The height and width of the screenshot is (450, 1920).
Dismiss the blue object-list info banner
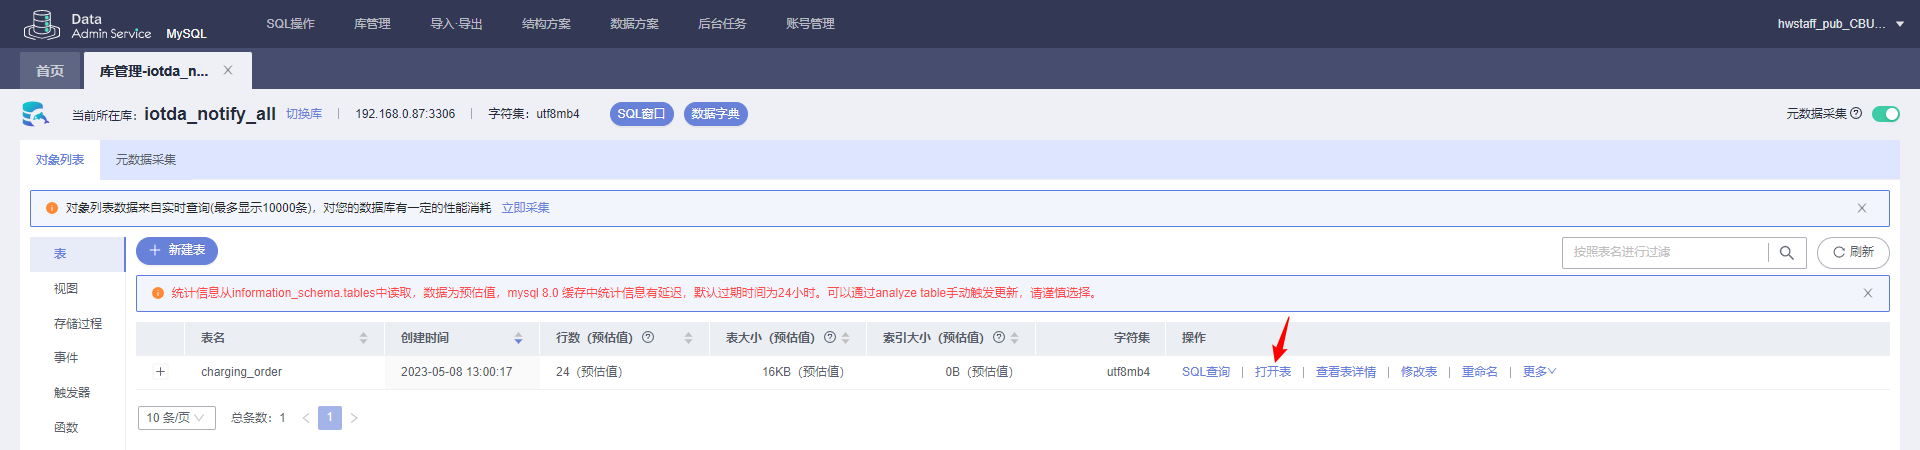(x=1862, y=208)
